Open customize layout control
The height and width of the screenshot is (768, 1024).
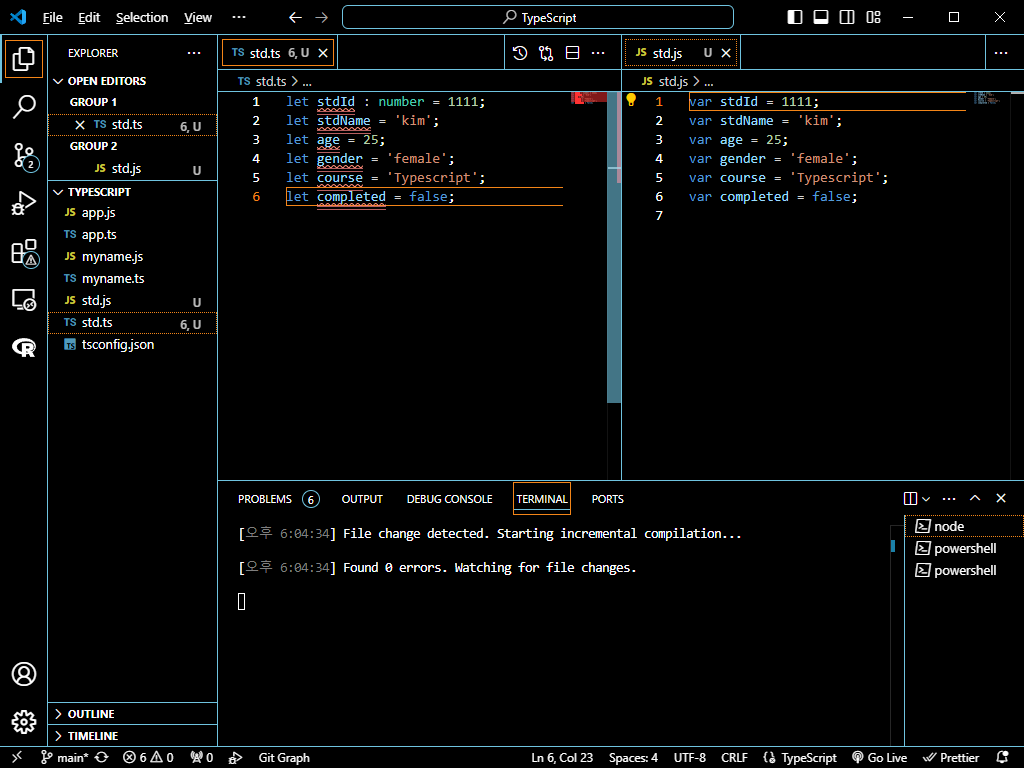pyautogui.click(x=873, y=18)
